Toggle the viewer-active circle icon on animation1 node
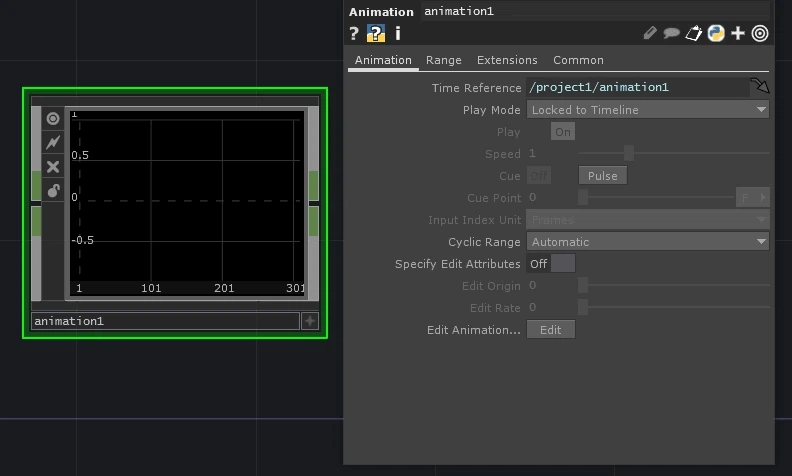The image size is (792, 476). (53, 119)
